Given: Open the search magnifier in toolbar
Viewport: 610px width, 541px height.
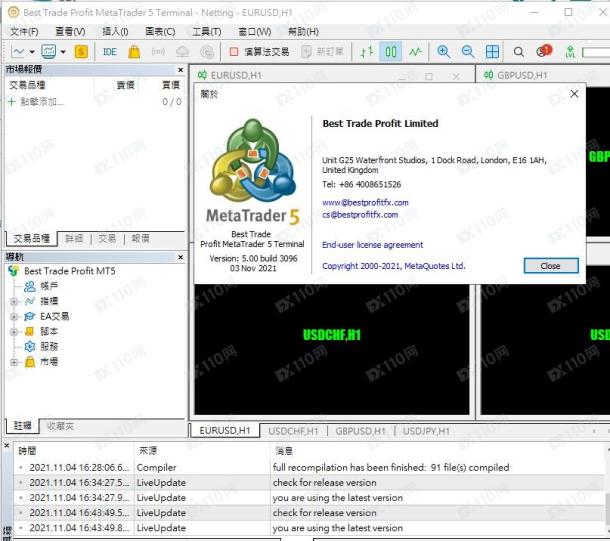Looking at the screenshot, I should 519,52.
